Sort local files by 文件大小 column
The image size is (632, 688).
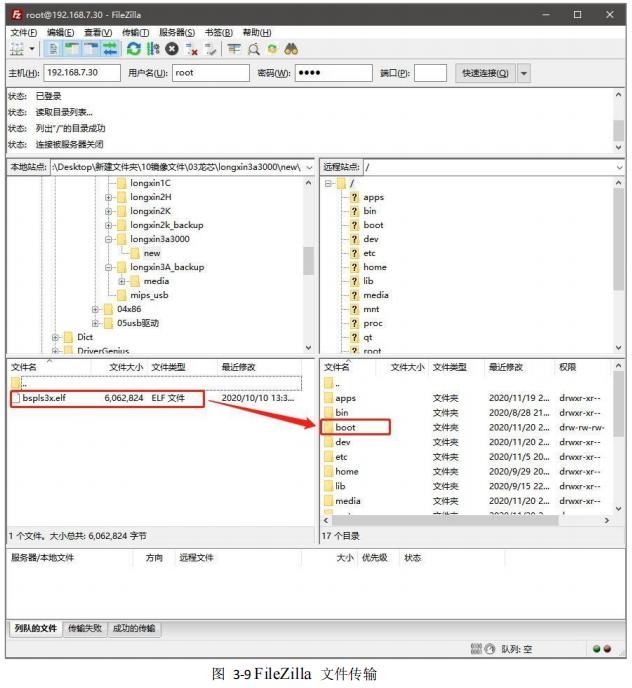tap(126, 367)
